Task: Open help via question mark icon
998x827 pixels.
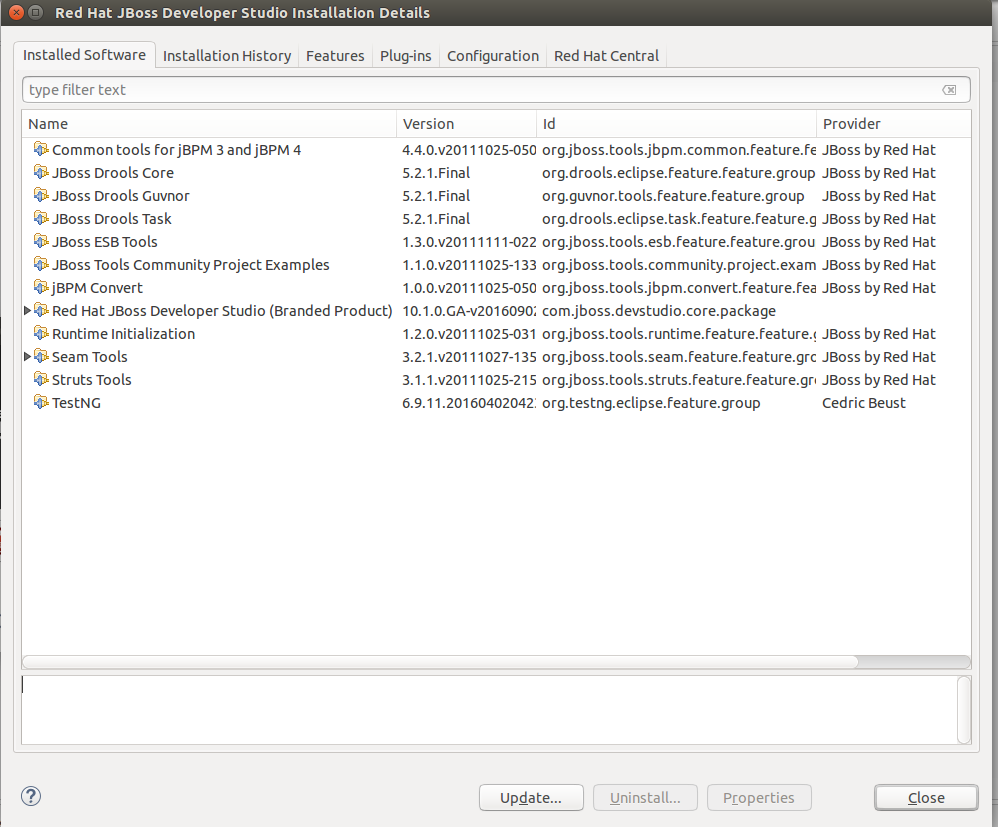Action: pyautogui.click(x=31, y=796)
